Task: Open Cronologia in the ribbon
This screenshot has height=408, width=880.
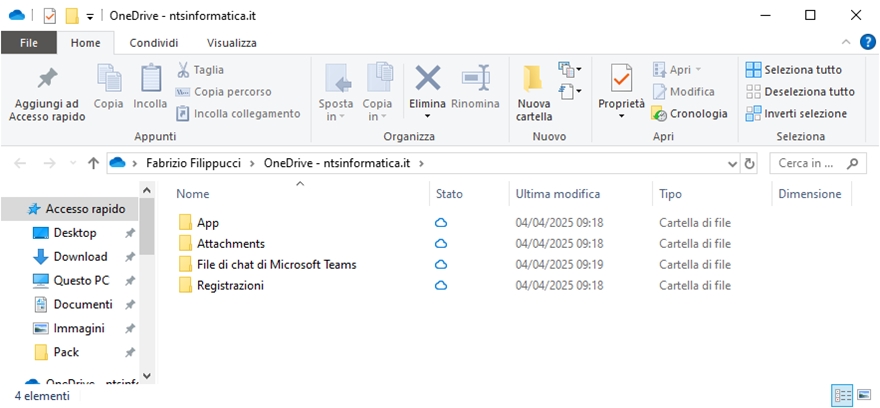Action: (689, 113)
